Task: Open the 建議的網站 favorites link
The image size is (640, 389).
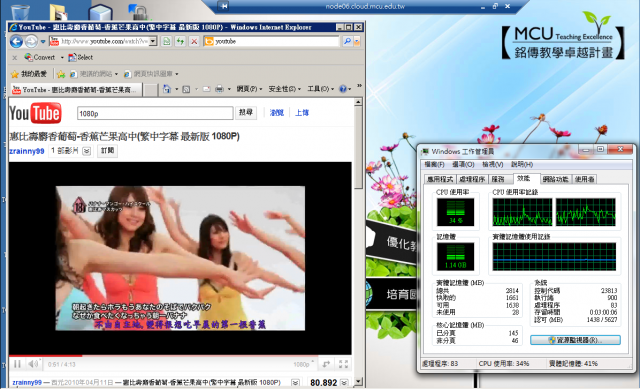Action: (x=94, y=74)
